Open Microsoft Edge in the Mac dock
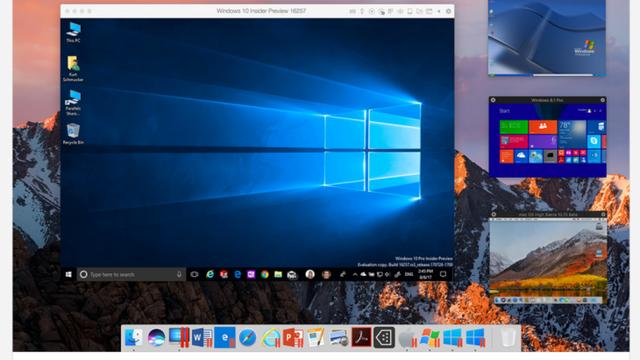The height and width of the screenshot is (360, 640). click(225, 338)
